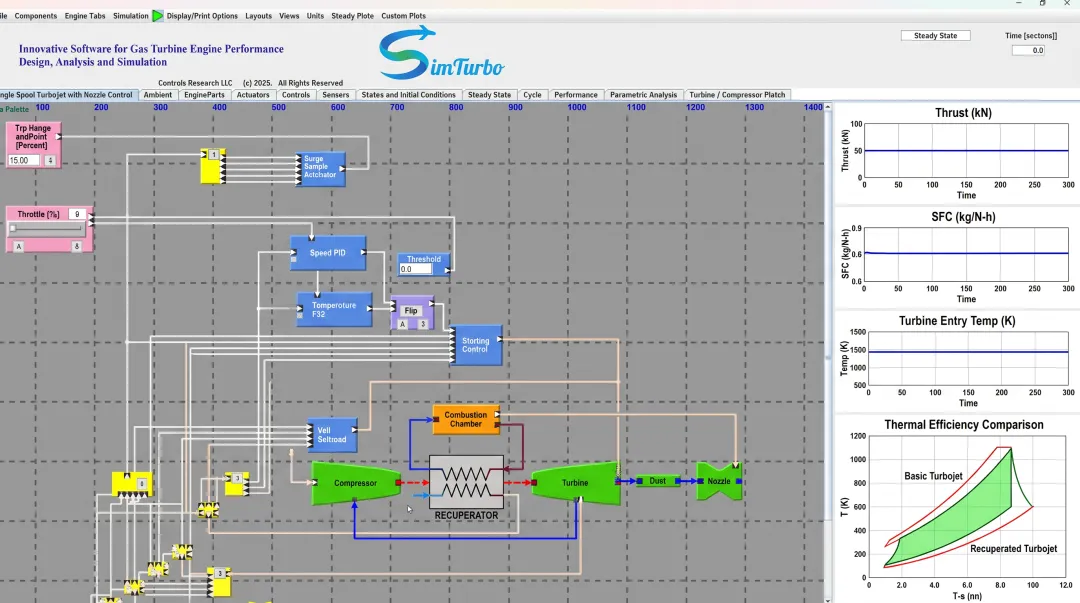
Task: Open the Simulation menu
Action: click(x=131, y=16)
